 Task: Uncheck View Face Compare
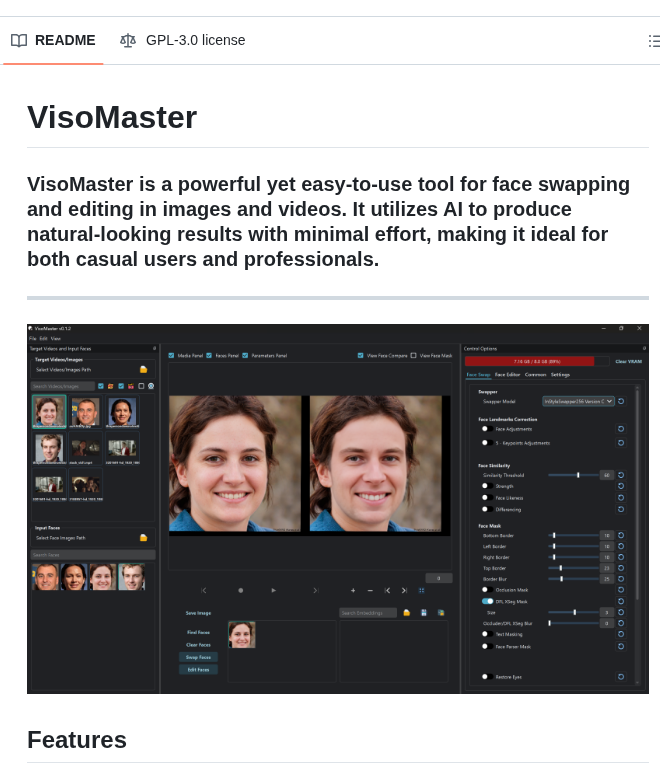coord(361,356)
